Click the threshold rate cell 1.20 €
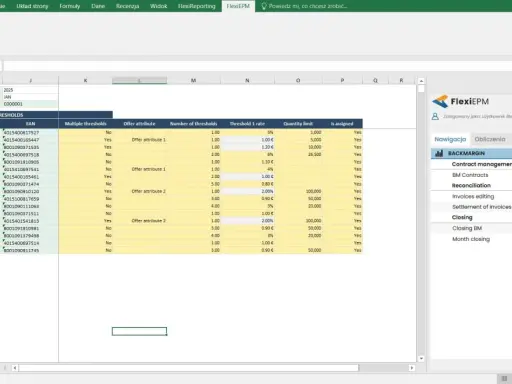This screenshot has width=512, height=384. (x=247, y=147)
